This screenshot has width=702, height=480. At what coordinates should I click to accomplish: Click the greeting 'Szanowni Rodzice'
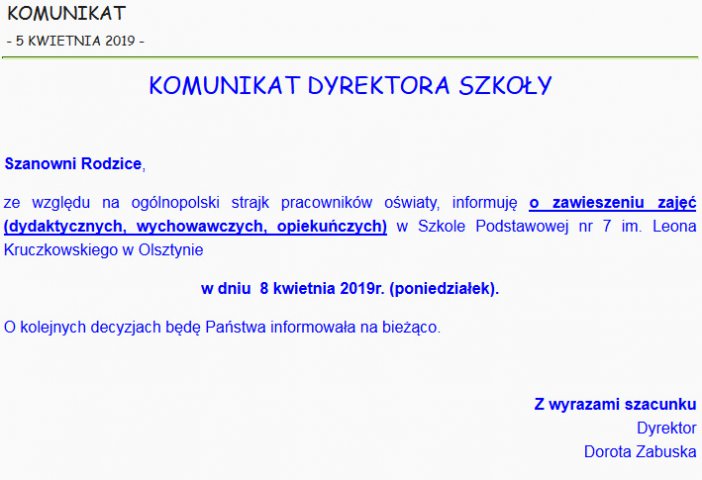(73, 163)
